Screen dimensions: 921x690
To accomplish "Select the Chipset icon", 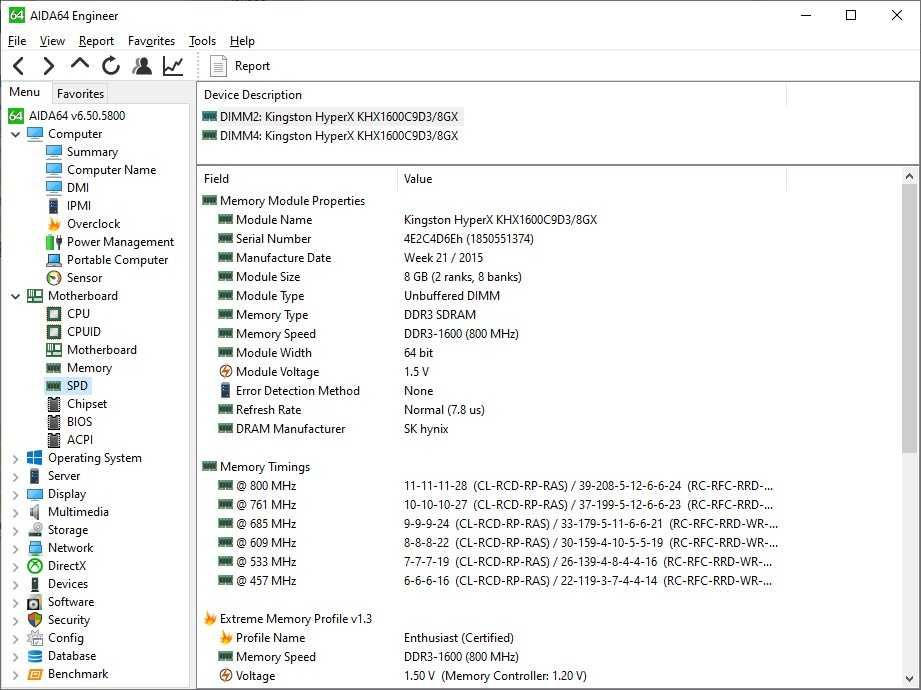I will pos(54,404).
